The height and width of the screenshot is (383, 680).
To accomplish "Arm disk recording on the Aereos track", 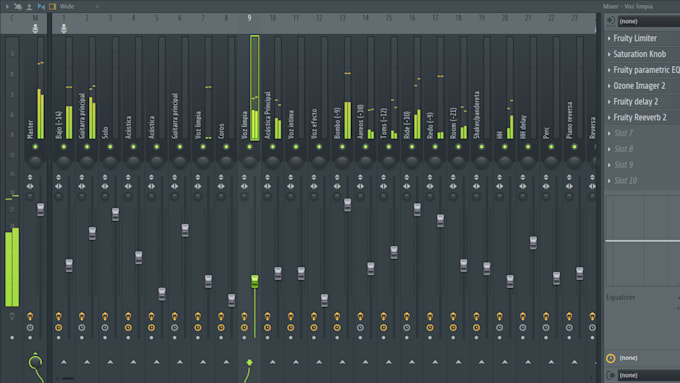I will tap(360, 338).
